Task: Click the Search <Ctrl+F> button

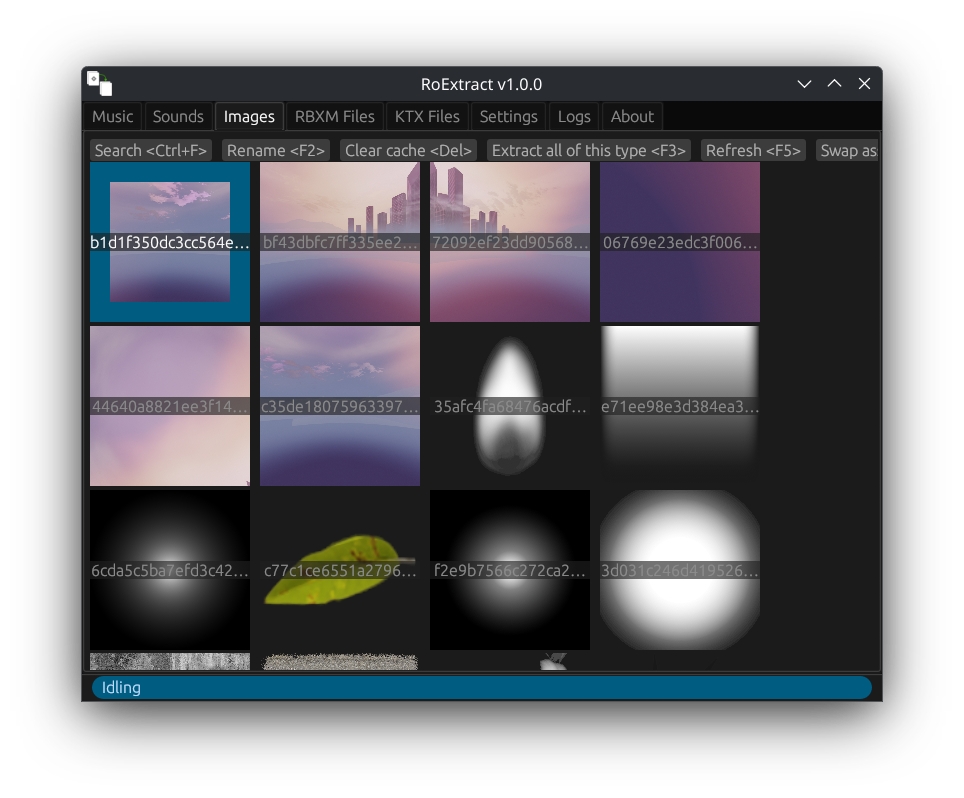Action: point(151,150)
